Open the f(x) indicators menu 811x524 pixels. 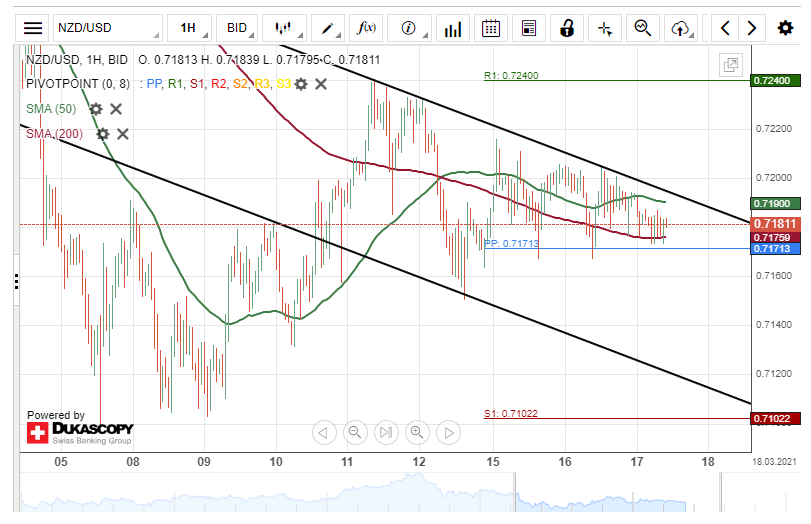[367, 28]
